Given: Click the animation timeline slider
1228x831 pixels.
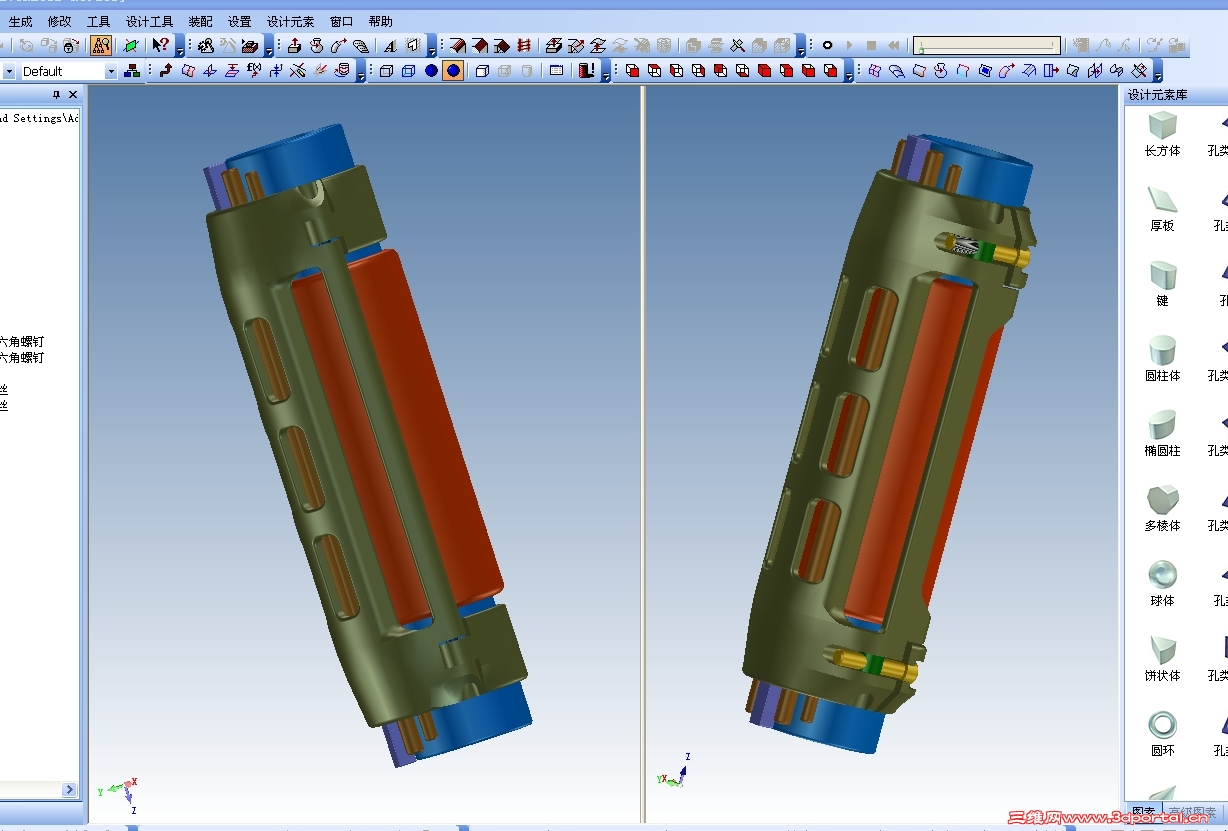Looking at the screenshot, I should tap(987, 45).
